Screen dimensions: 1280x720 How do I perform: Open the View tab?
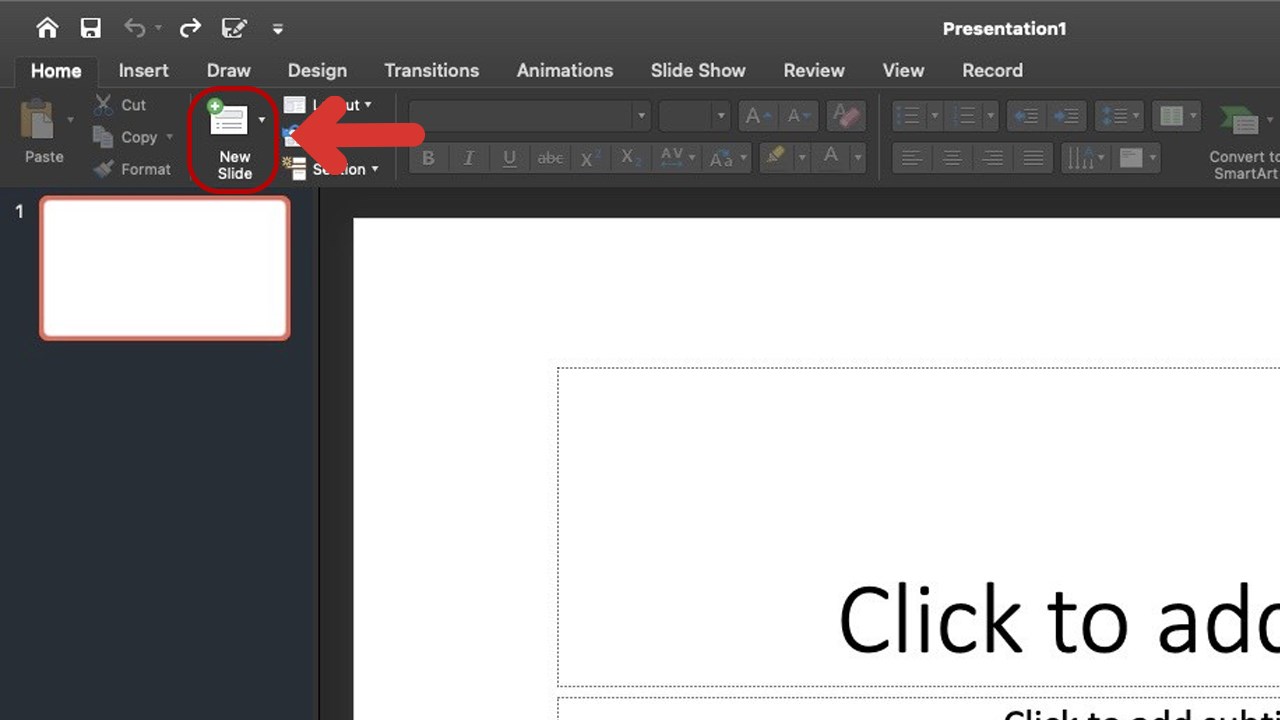click(903, 70)
